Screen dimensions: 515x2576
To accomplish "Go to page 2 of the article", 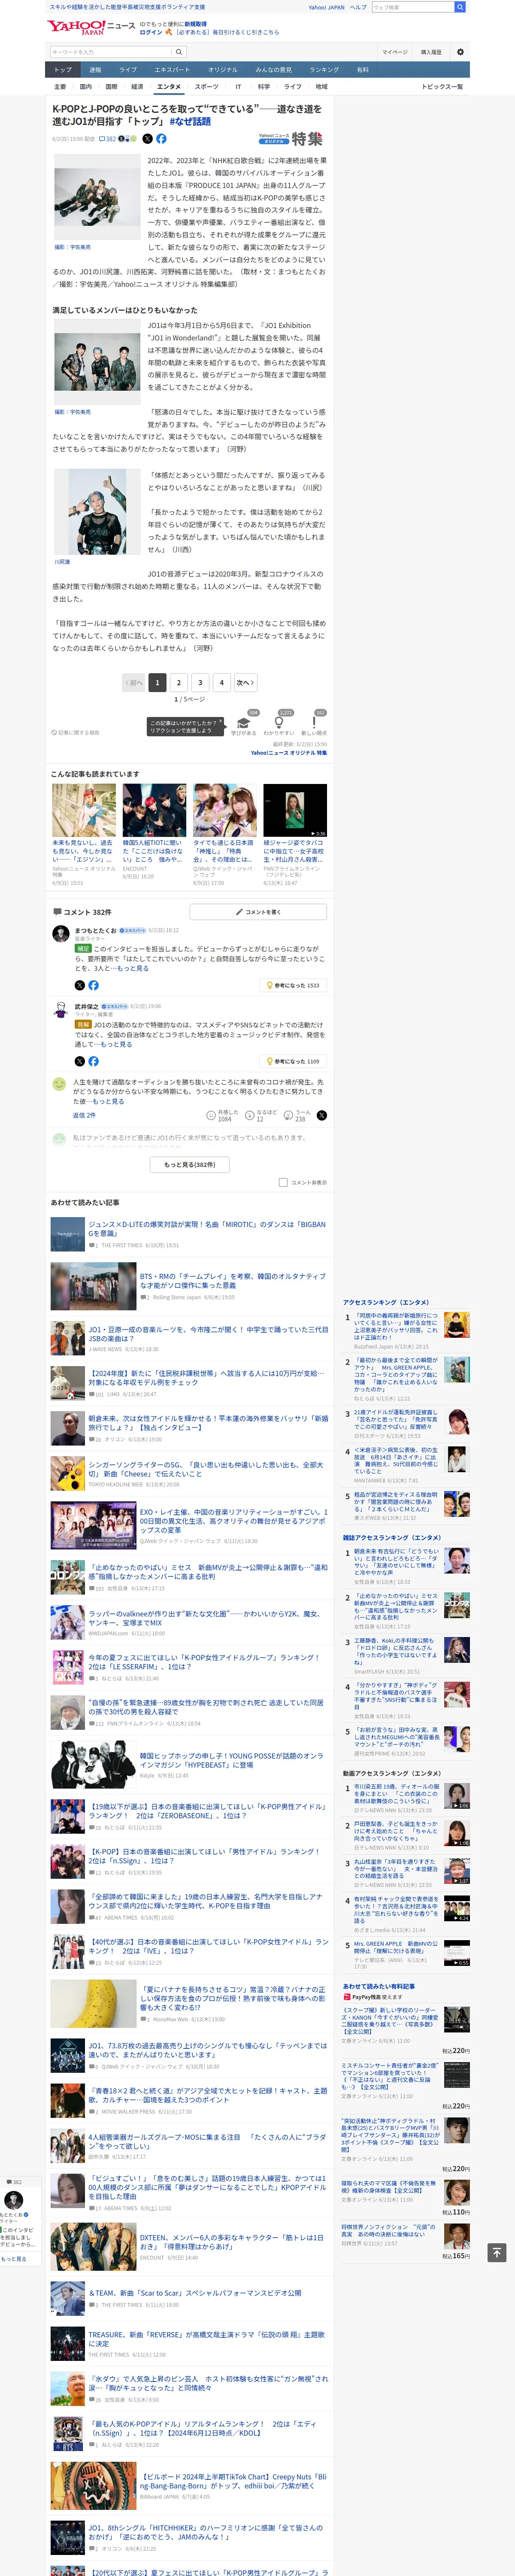I will (178, 683).
